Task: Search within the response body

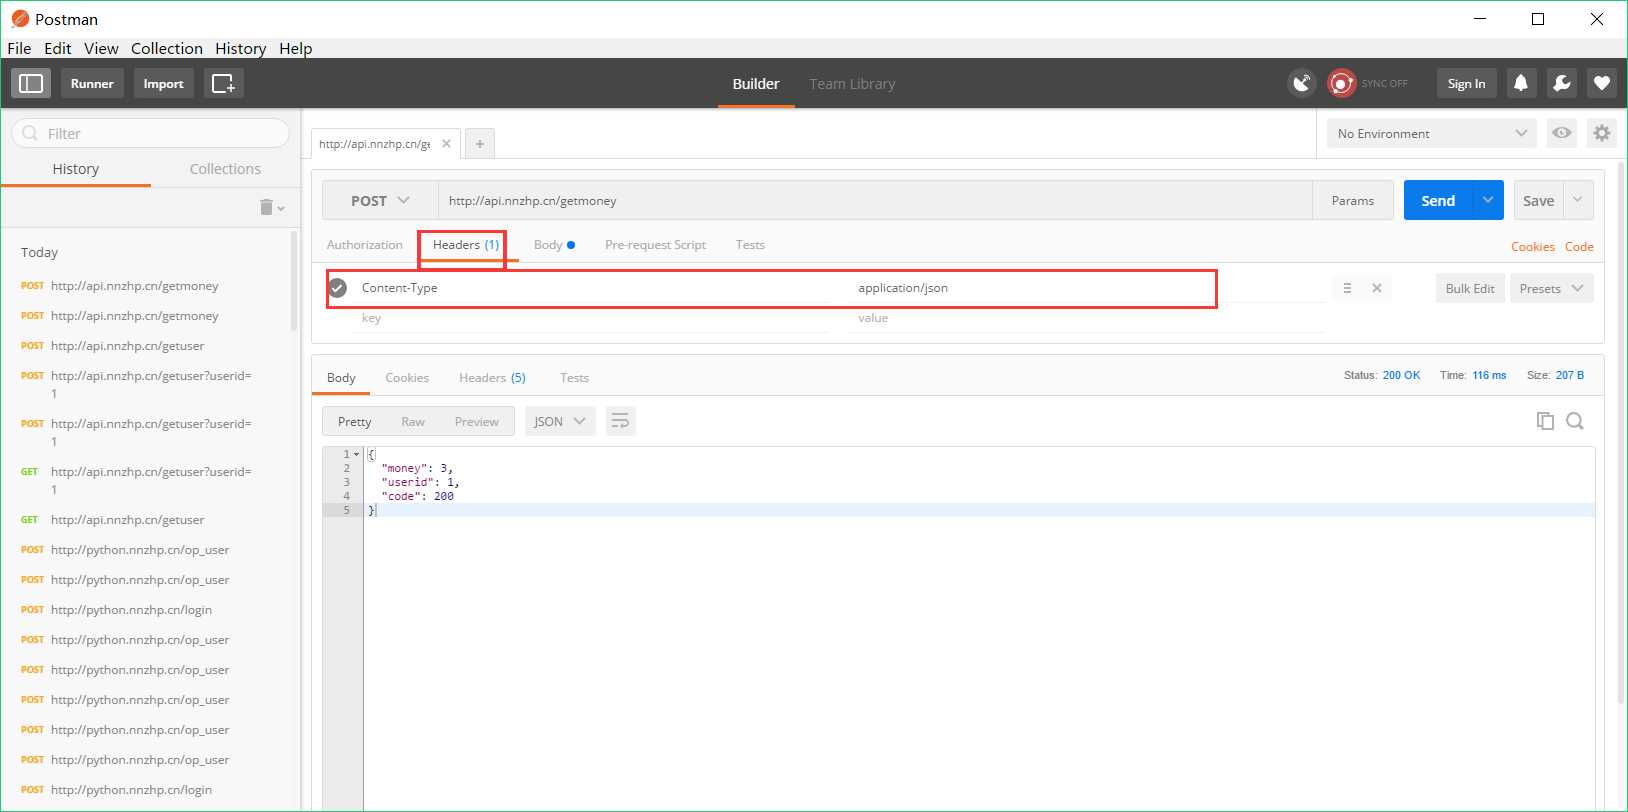Action: point(1575,421)
